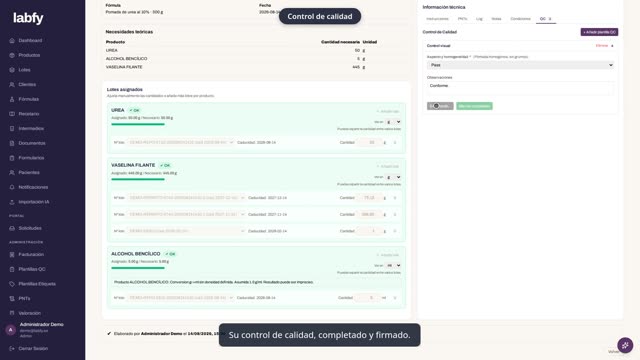Viewport: 640px width, 360px height.
Task: Open the Facturación sidebar icon
Action: [12, 254]
